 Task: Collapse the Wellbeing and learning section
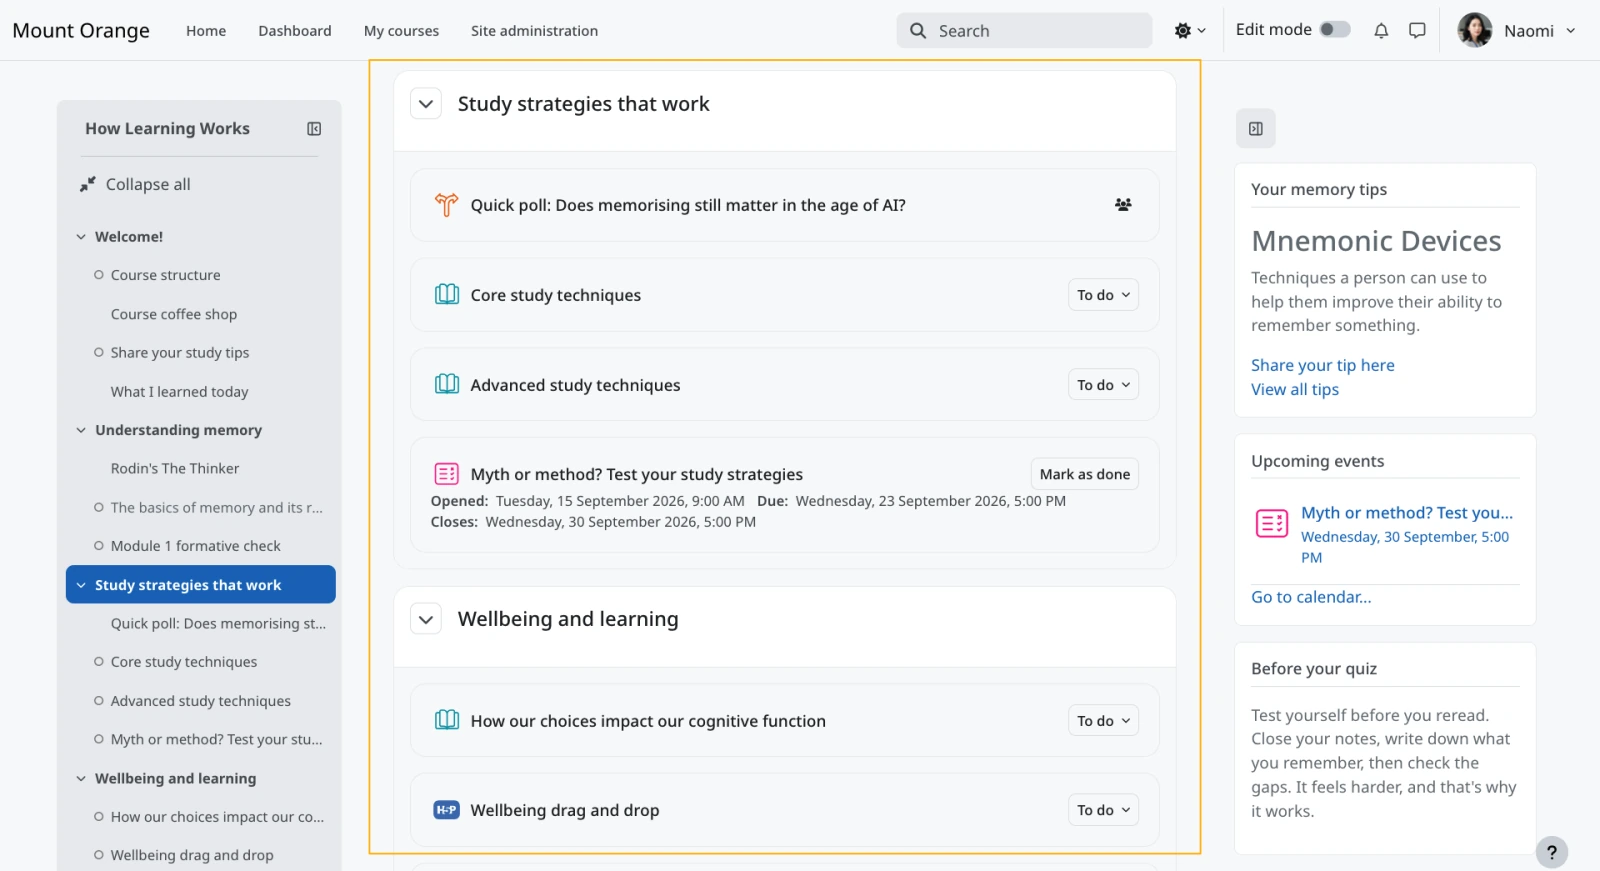(x=426, y=620)
